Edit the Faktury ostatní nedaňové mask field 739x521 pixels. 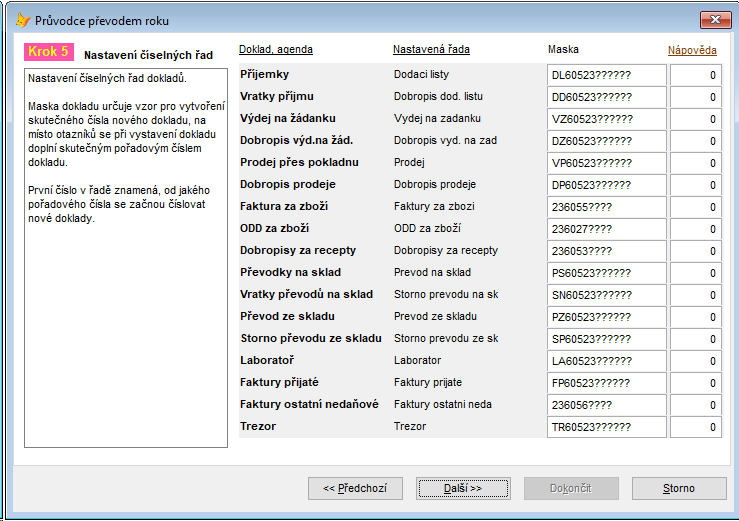[x=607, y=405]
